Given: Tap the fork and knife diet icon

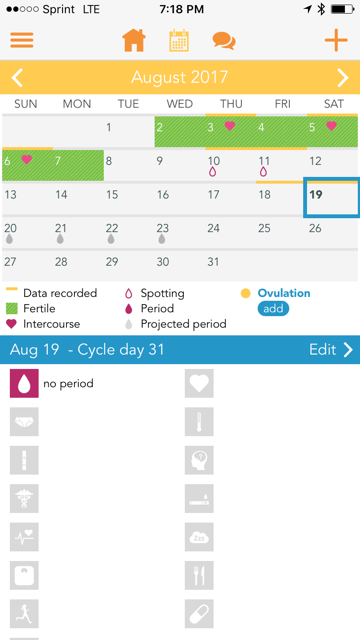Looking at the screenshot, I should (199, 575).
